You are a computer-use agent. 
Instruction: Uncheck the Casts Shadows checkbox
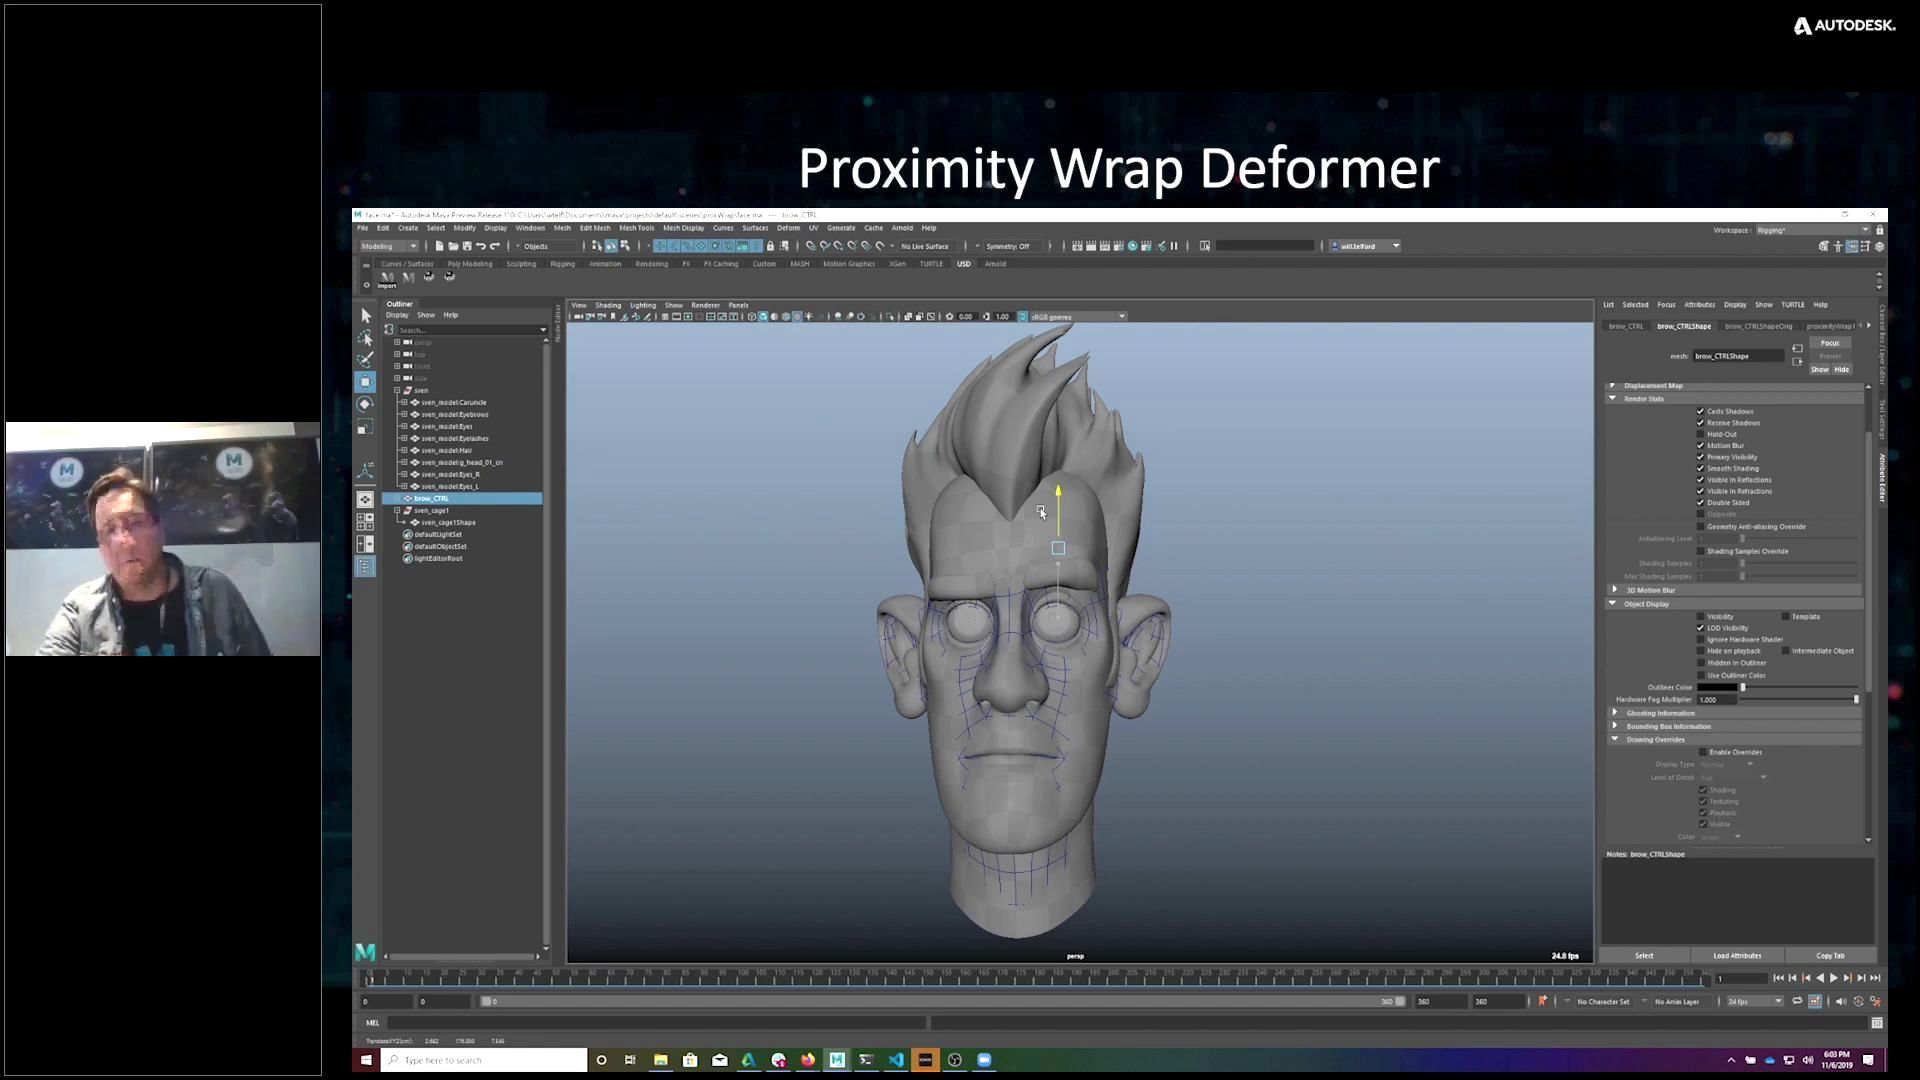tap(1700, 411)
